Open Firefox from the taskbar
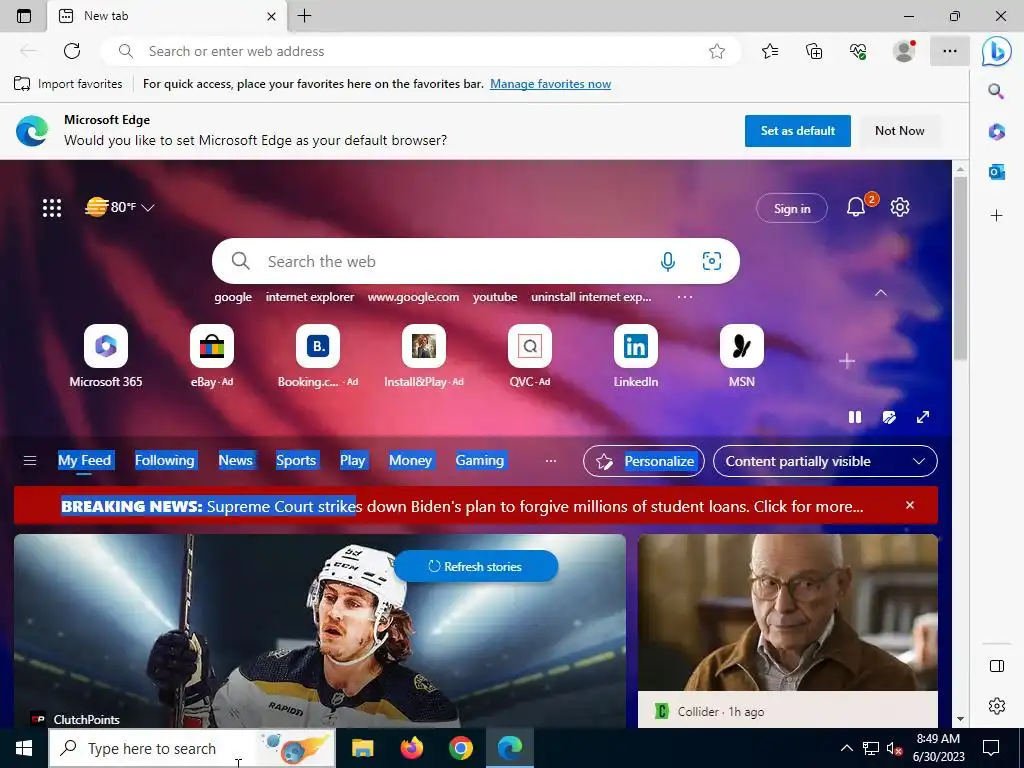 coord(411,748)
